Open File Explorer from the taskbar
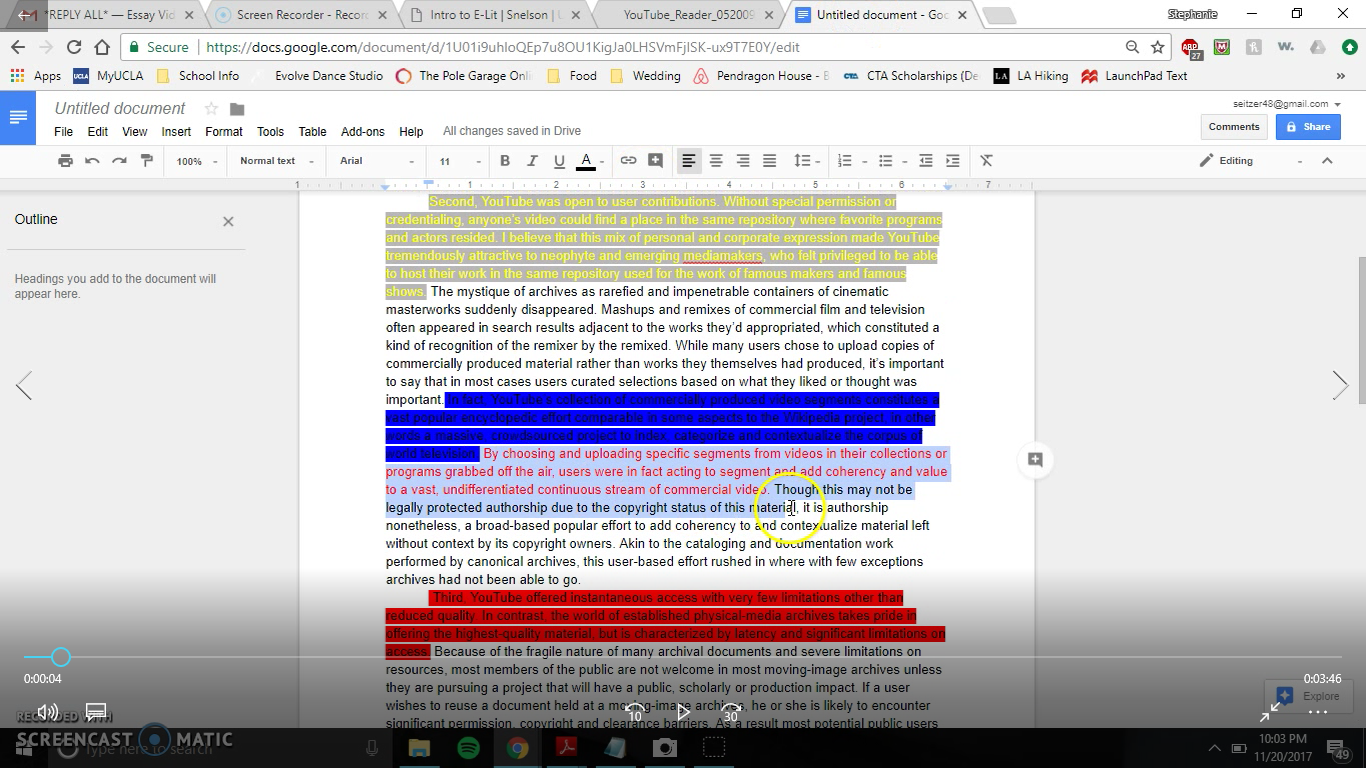 point(419,747)
